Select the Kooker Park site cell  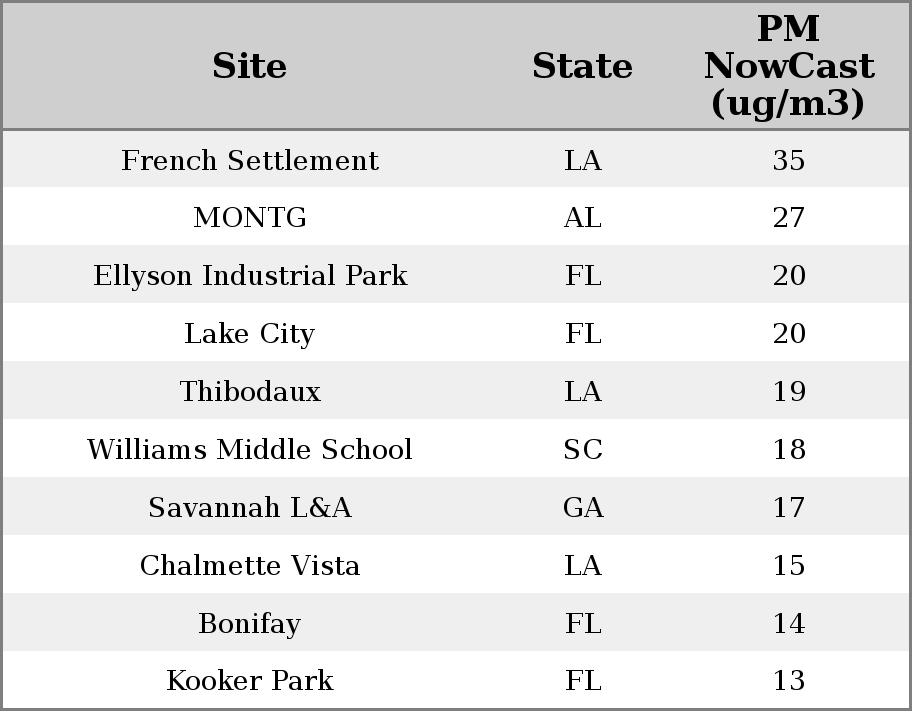[x=250, y=681]
